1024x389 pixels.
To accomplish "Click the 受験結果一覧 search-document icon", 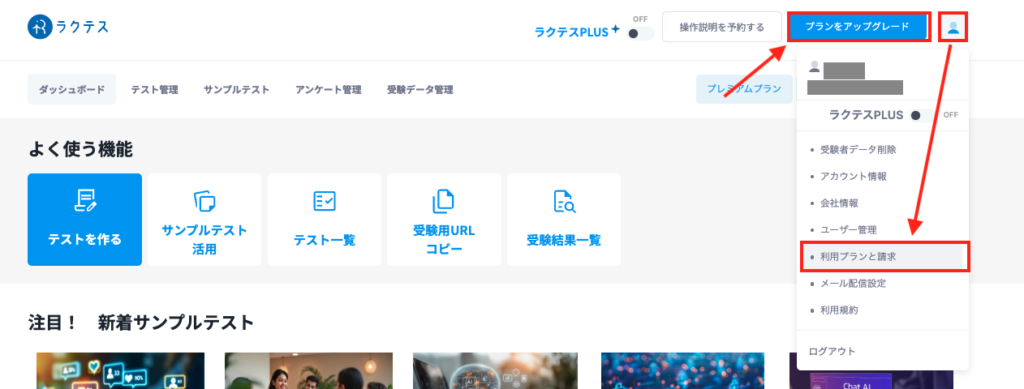I will coord(564,202).
